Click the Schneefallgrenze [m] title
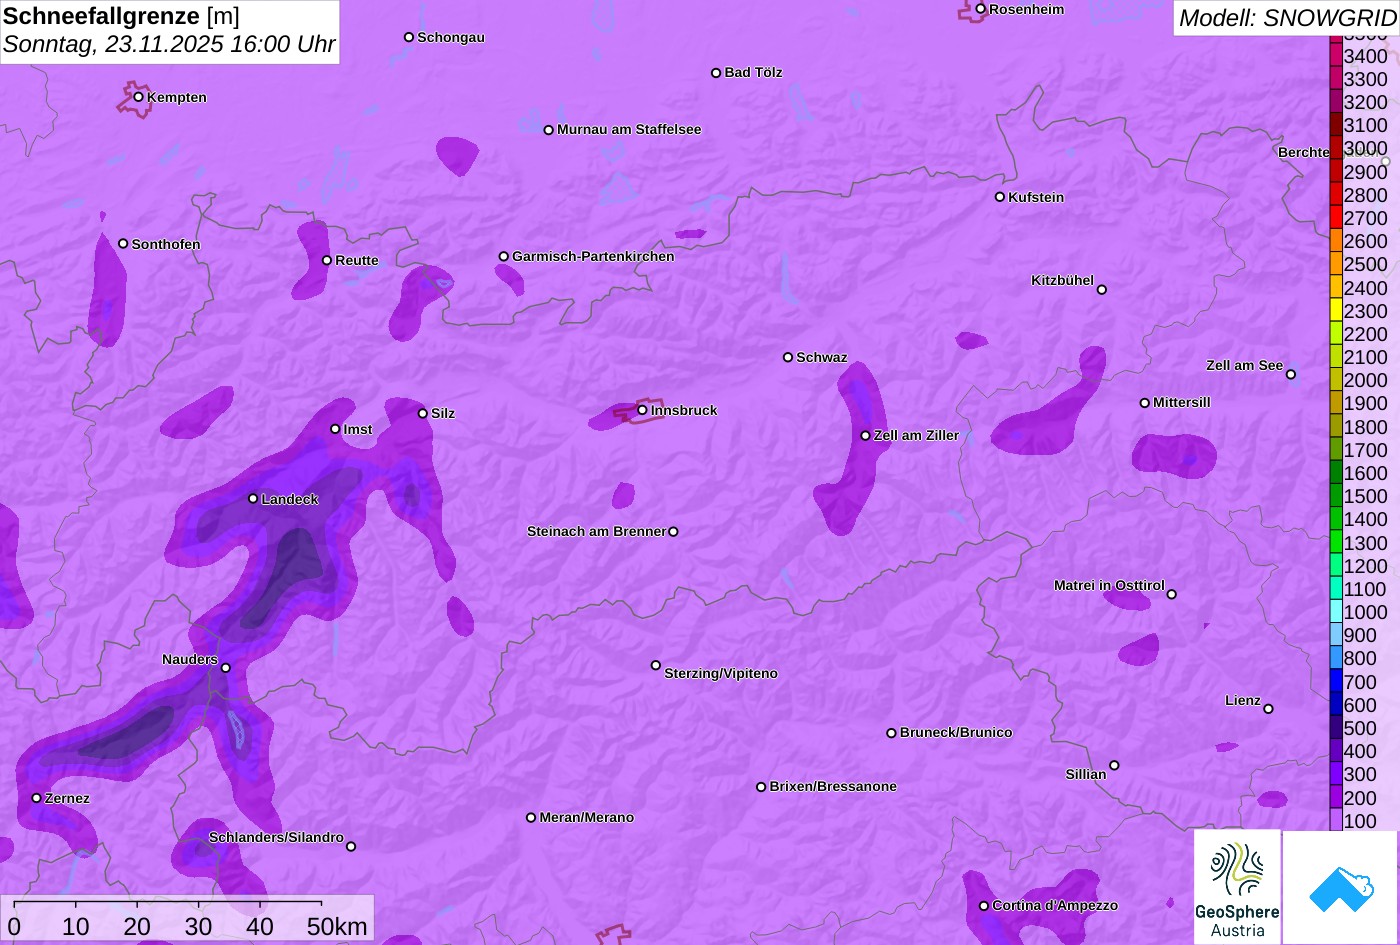This screenshot has width=1400, height=945. click(x=121, y=16)
